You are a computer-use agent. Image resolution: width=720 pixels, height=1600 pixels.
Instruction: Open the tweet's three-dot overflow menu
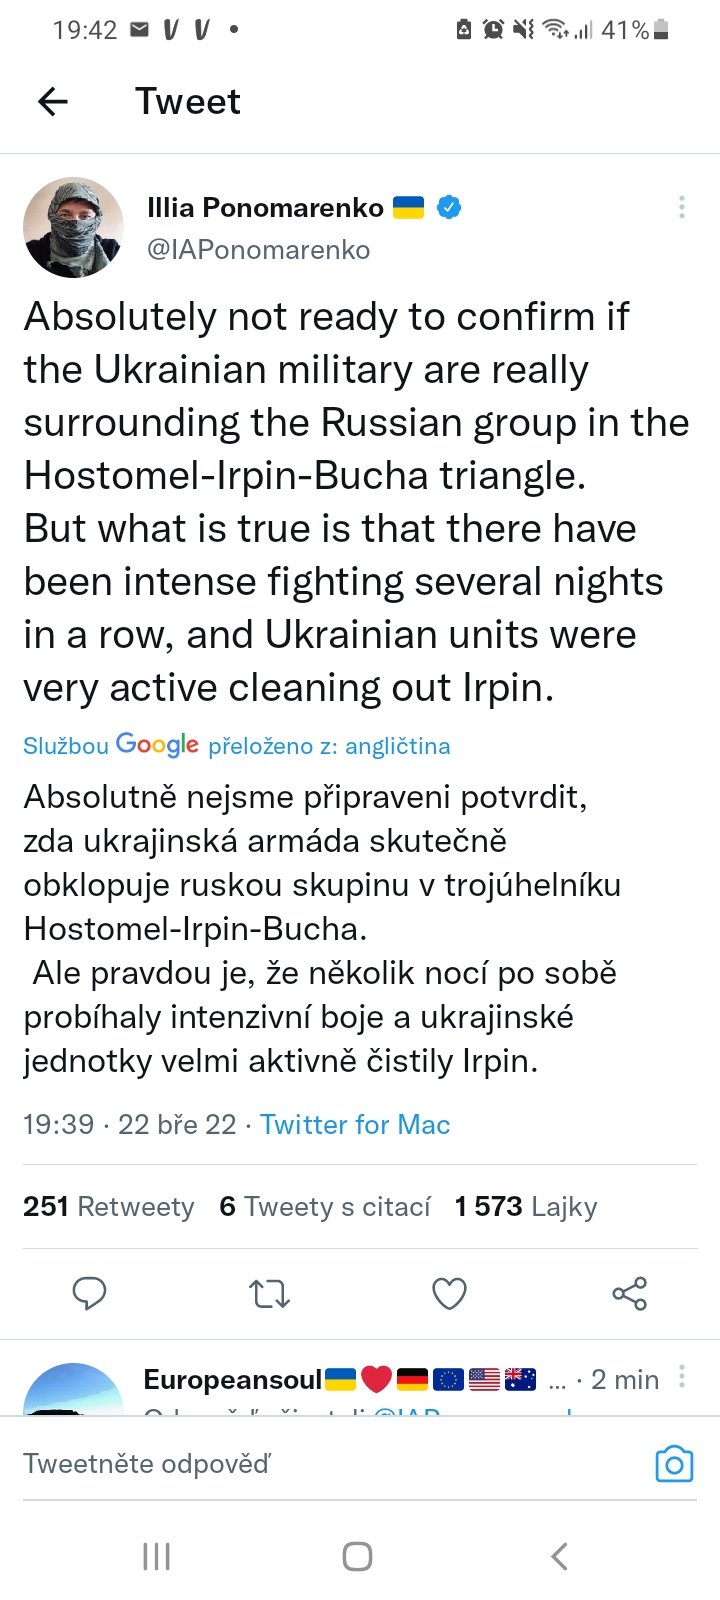click(681, 207)
